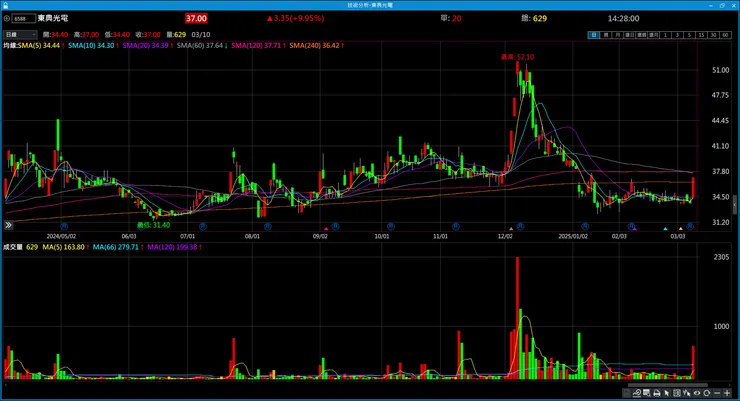
Task: Click the 成交量 volume panel label
Action: point(13,247)
